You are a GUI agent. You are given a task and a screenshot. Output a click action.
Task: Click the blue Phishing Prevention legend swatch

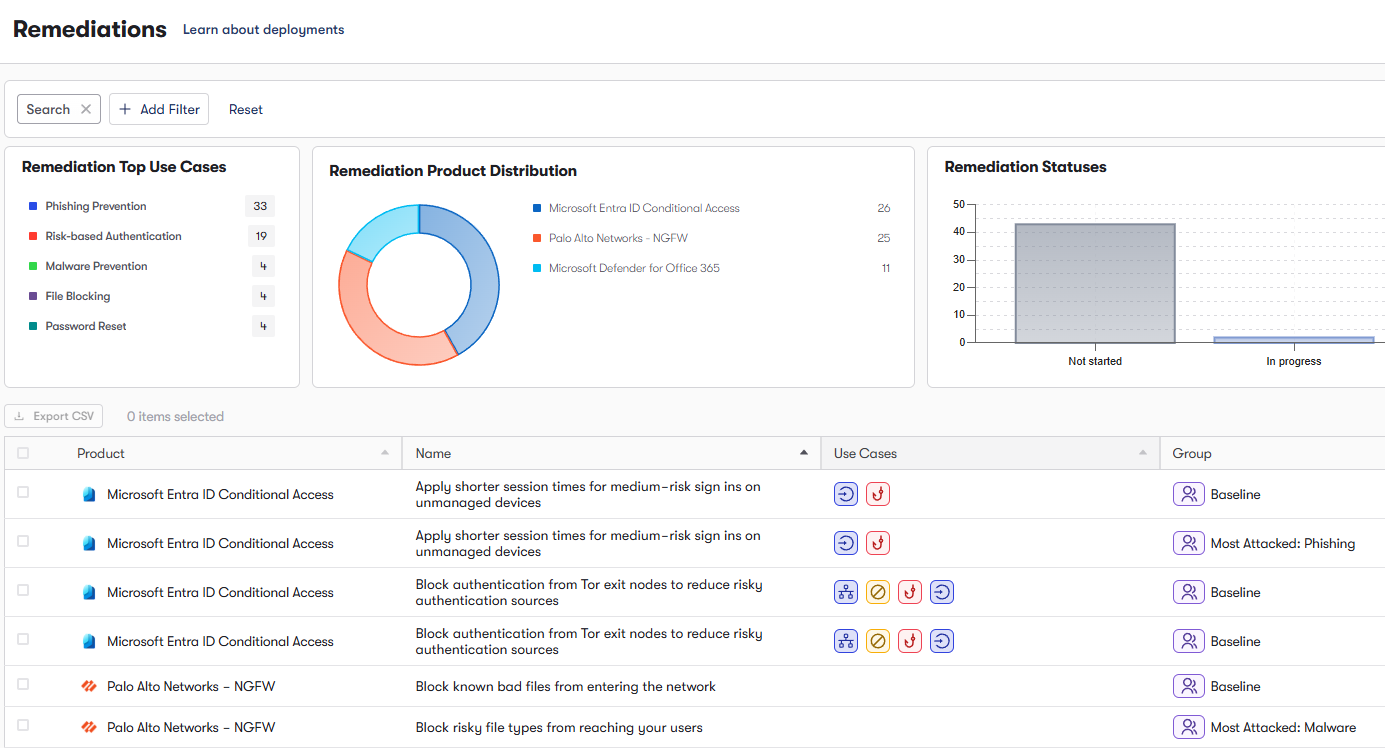click(x=33, y=206)
